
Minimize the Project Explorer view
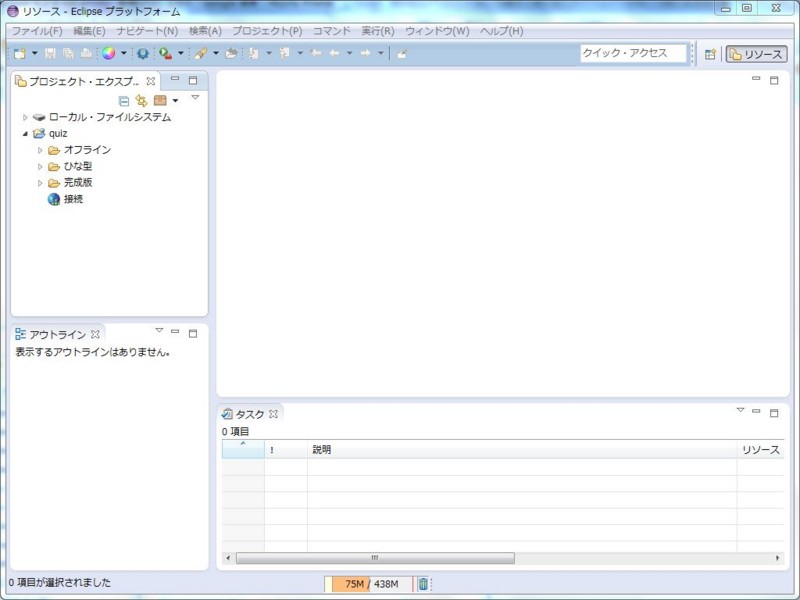[174, 79]
